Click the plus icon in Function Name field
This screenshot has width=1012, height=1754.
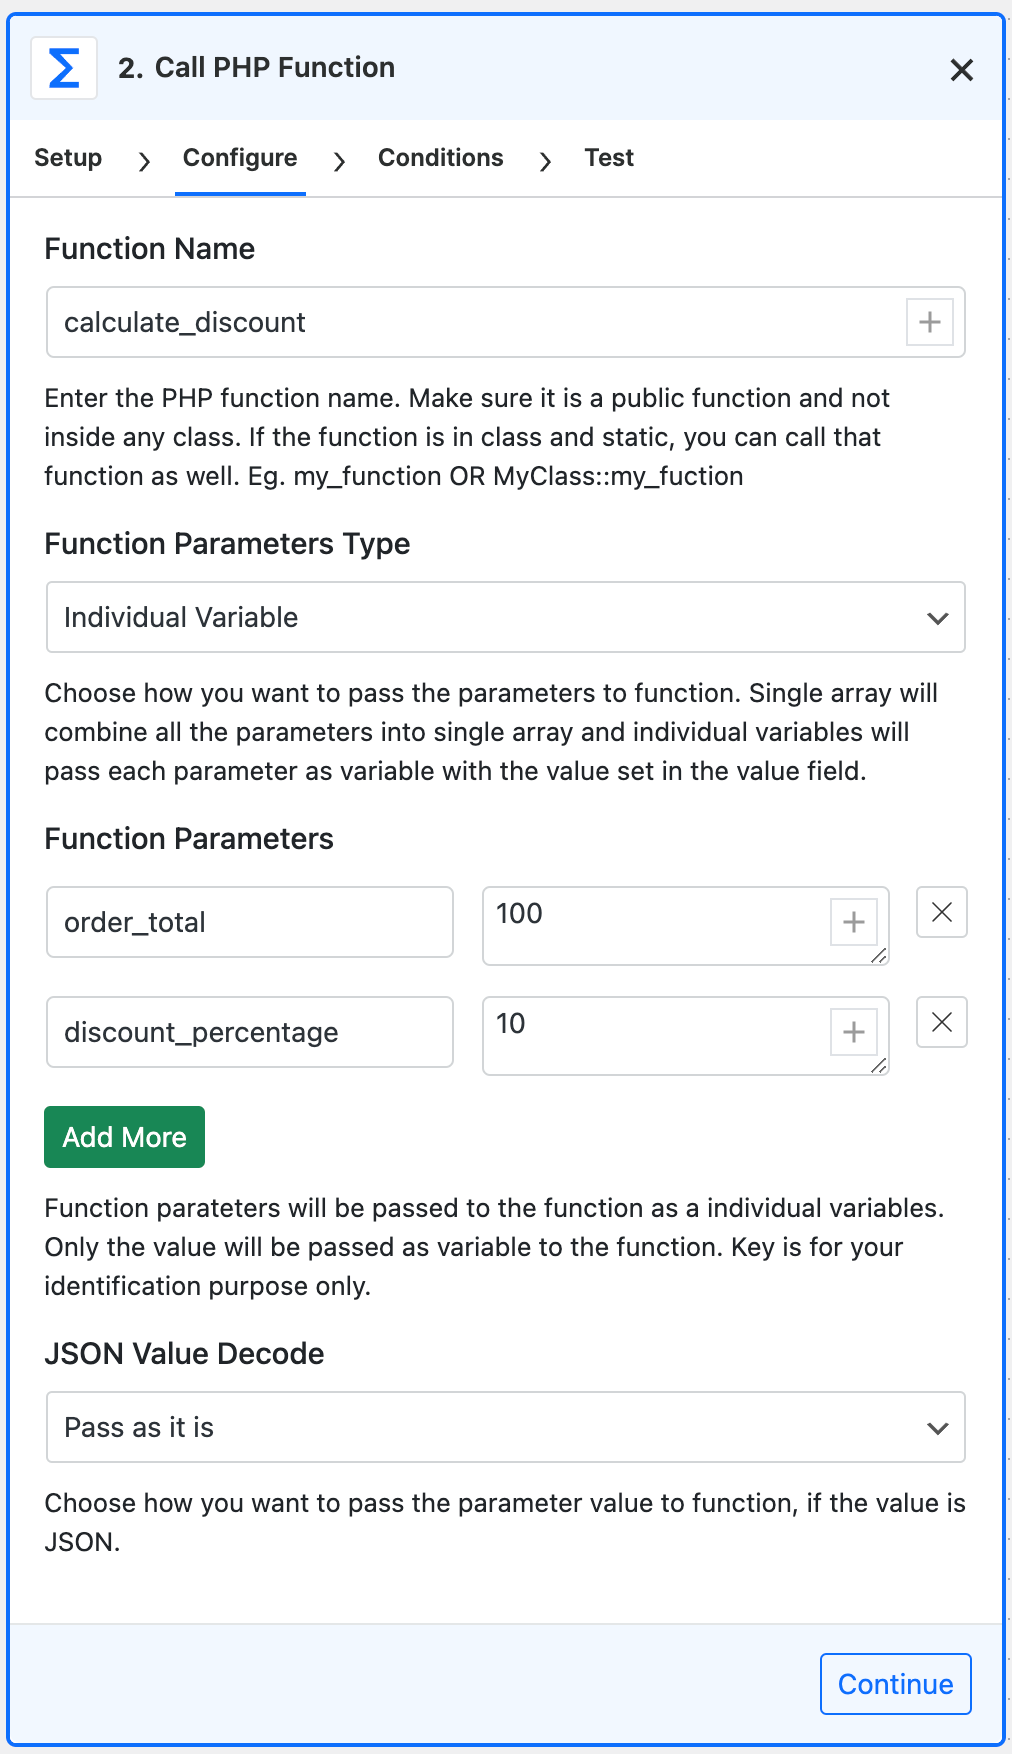(929, 322)
